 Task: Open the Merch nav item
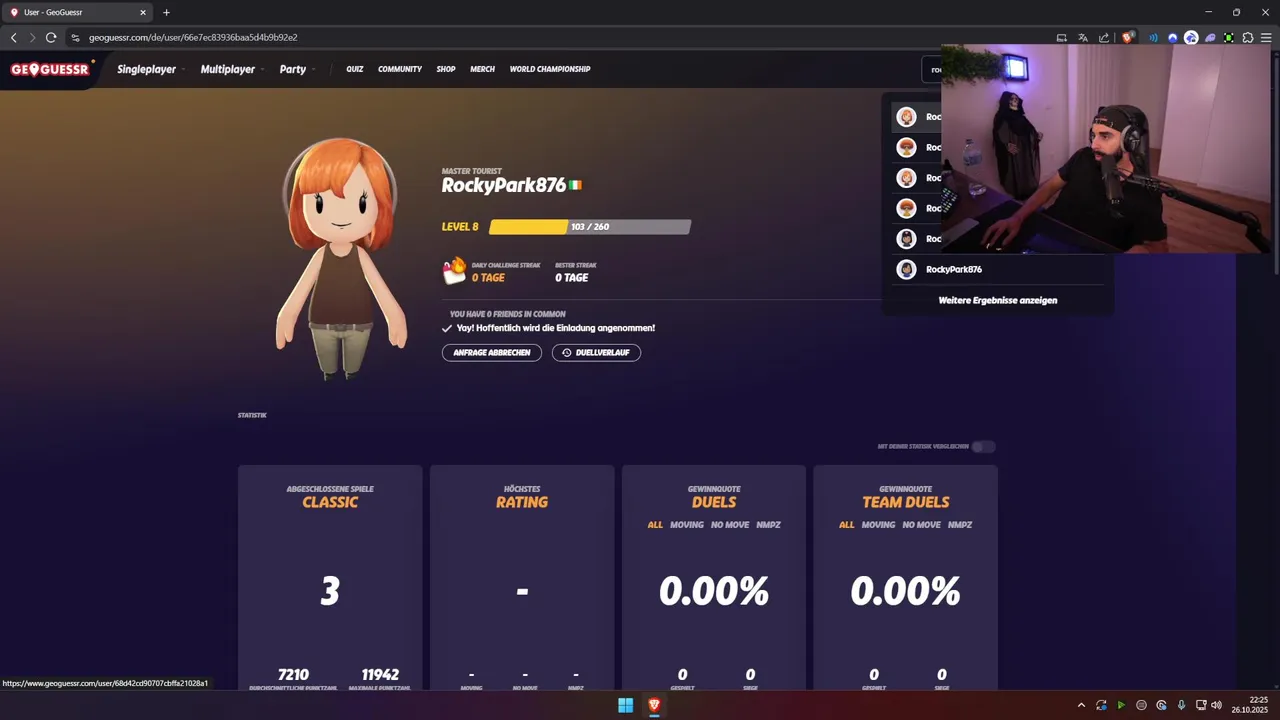[x=482, y=69]
